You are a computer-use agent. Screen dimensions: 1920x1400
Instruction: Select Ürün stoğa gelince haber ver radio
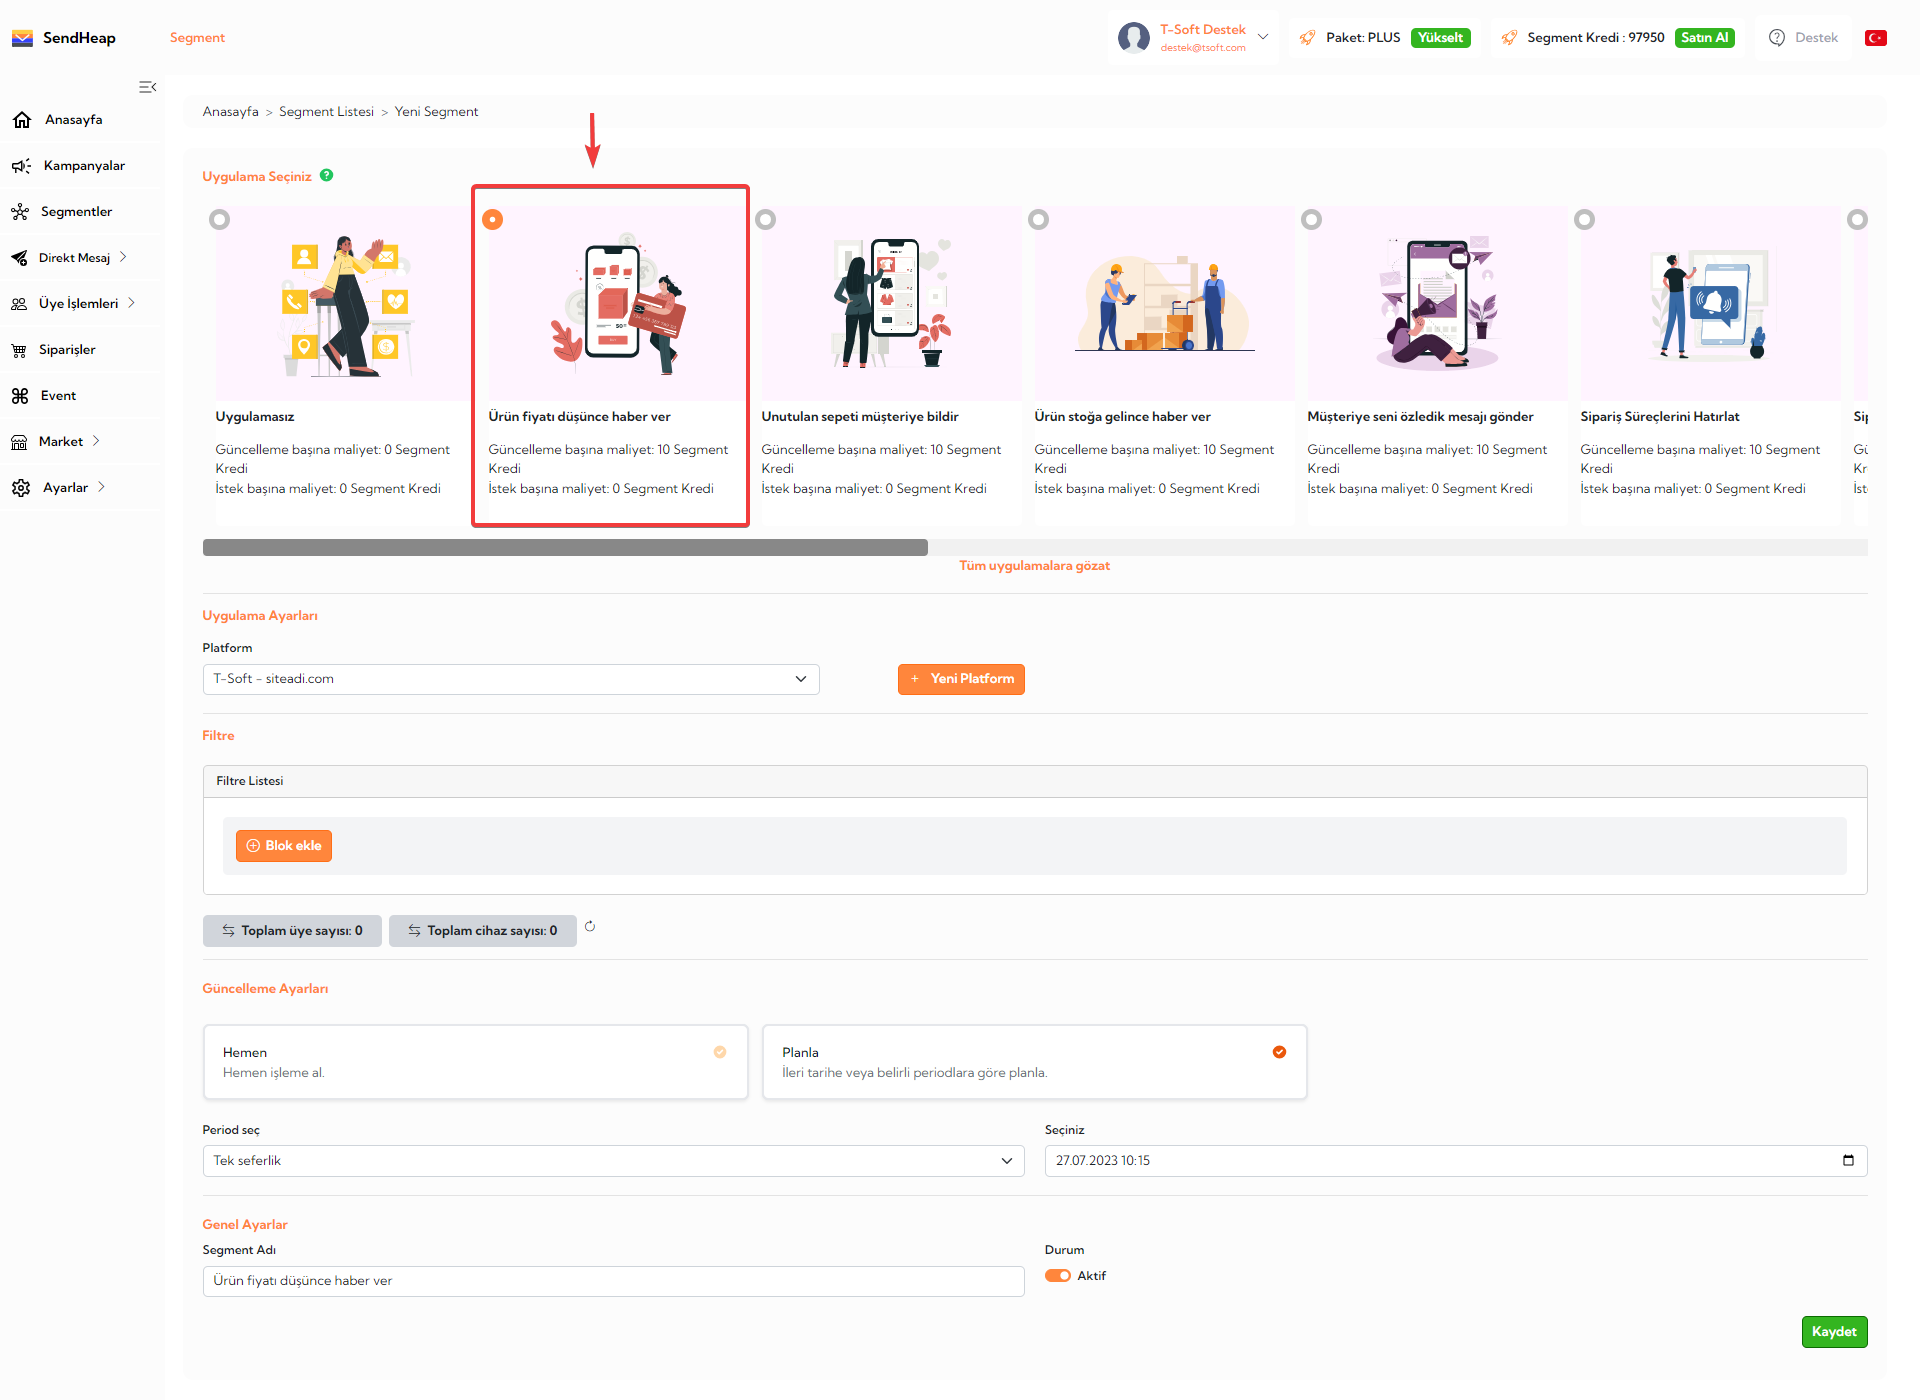point(1038,219)
